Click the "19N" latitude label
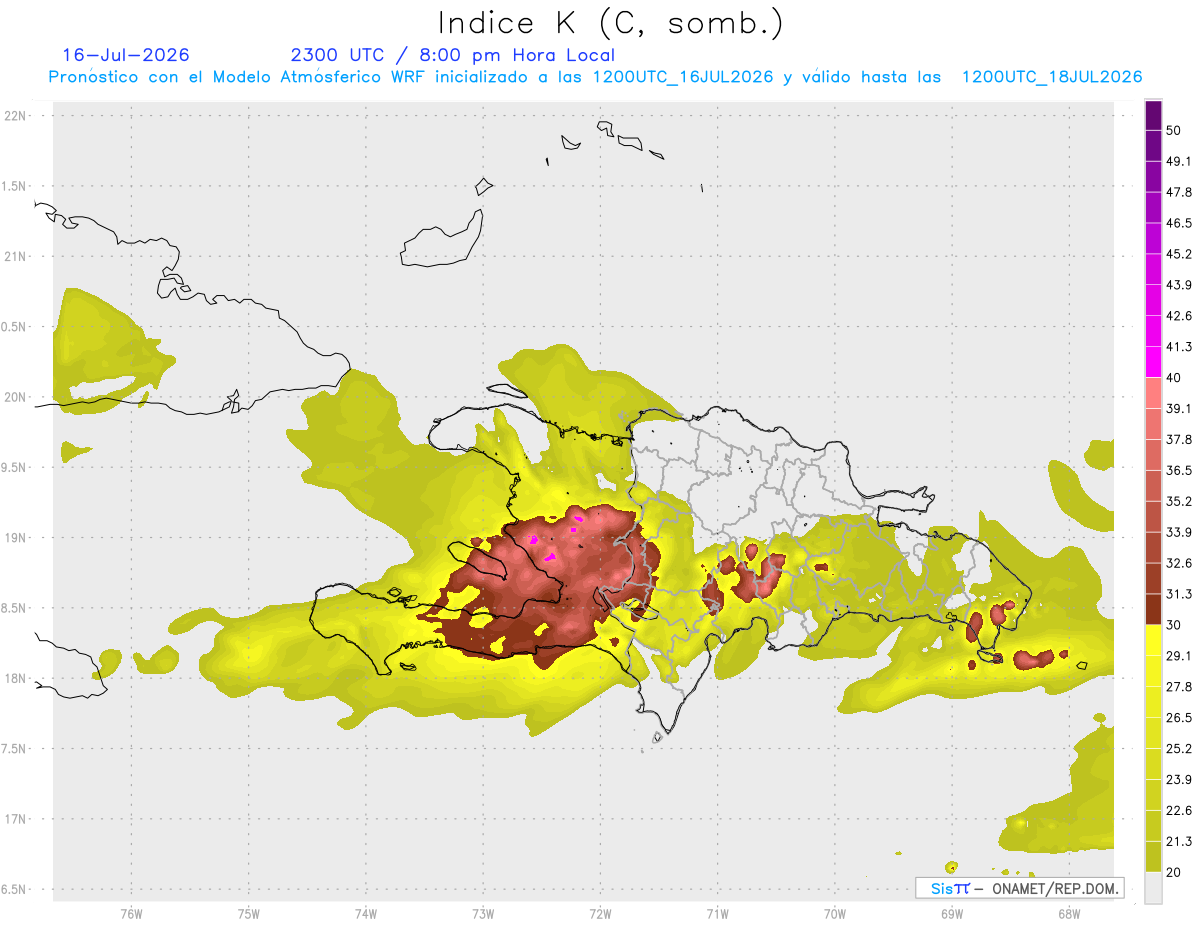Screen dimensions: 1200x927 coord(16,538)
